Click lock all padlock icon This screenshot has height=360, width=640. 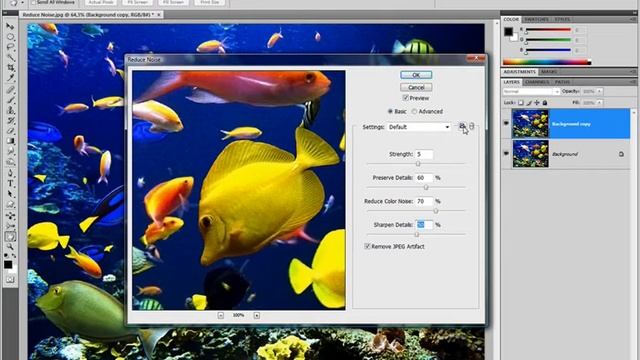(544, 103)
